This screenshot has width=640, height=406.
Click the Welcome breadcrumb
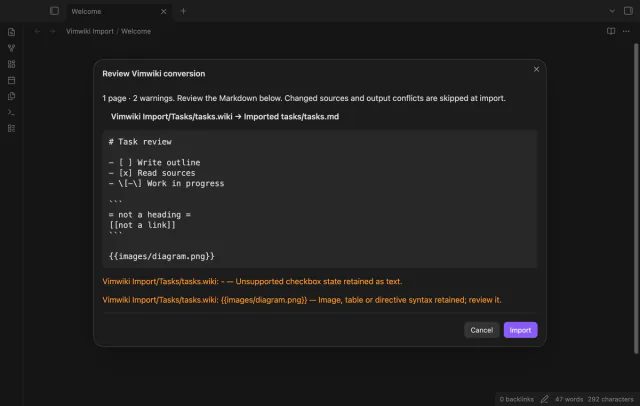[136, 31]
